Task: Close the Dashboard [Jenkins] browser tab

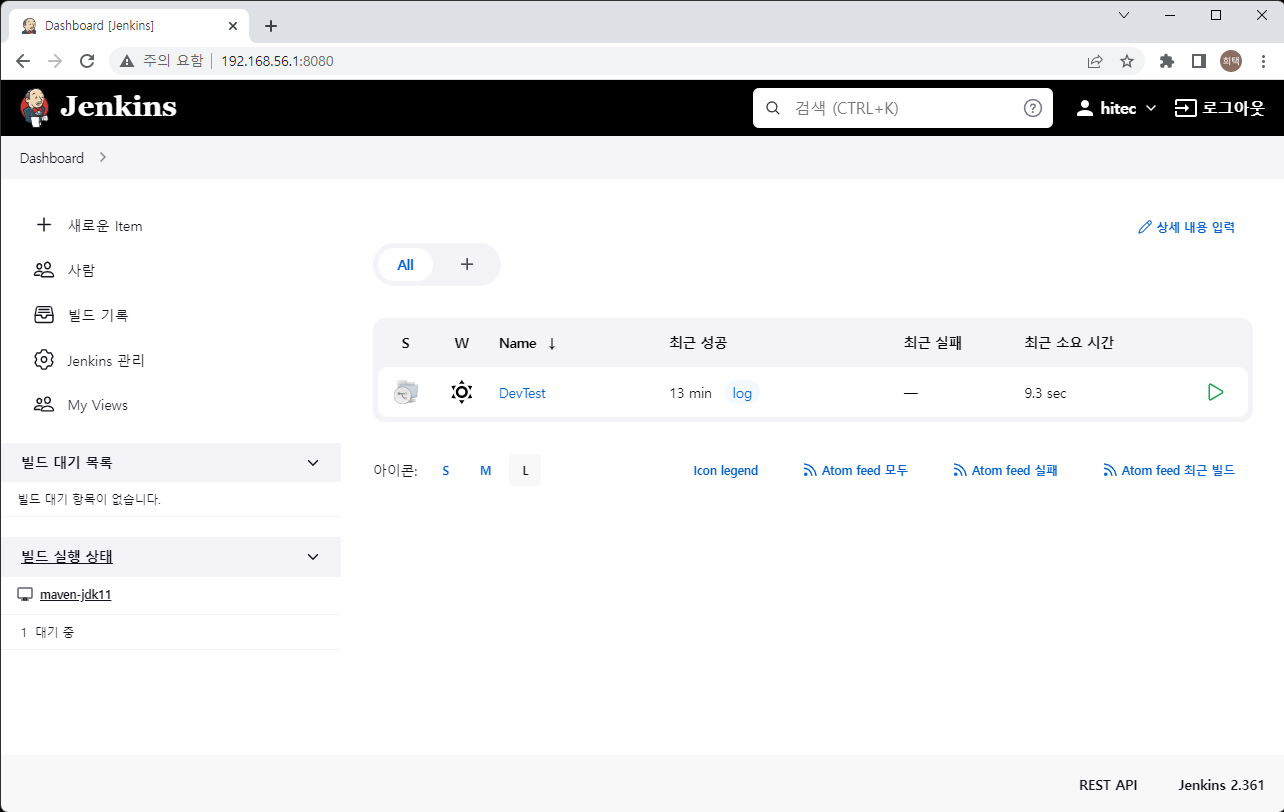Action: (231, 26)
